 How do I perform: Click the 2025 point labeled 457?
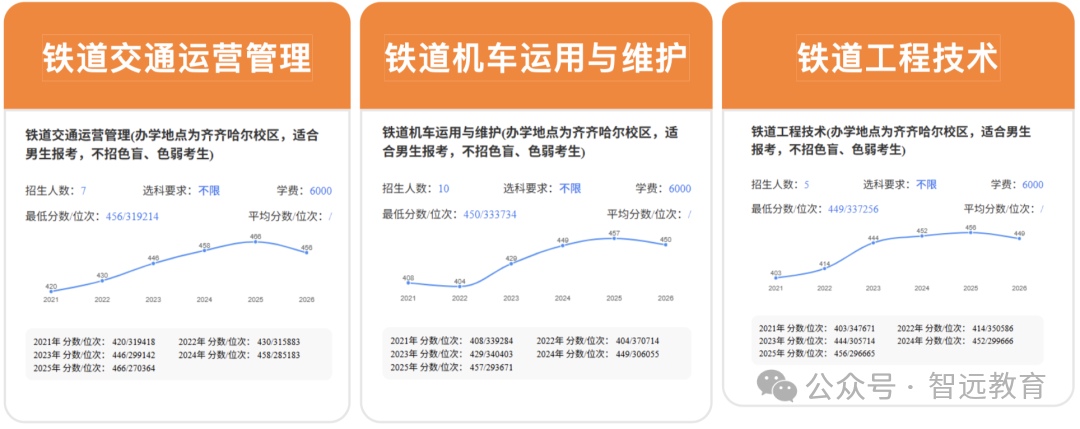tap(614, 238)
